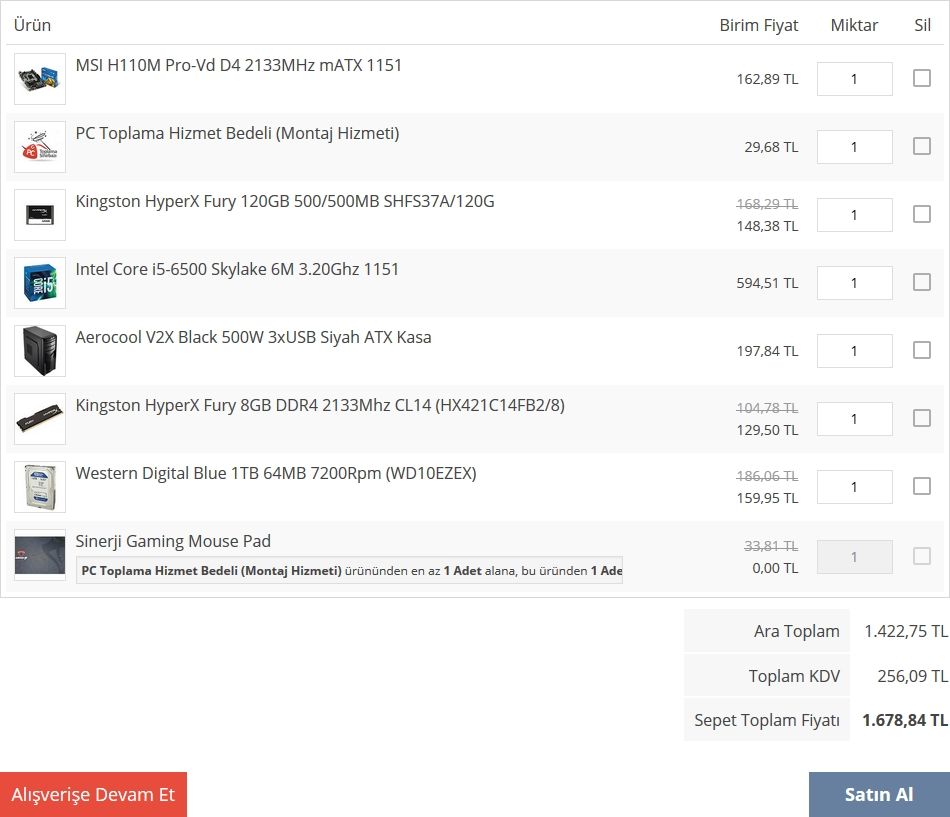Open Intel Core i5-6500 box thumbnail

click(40, 282)
